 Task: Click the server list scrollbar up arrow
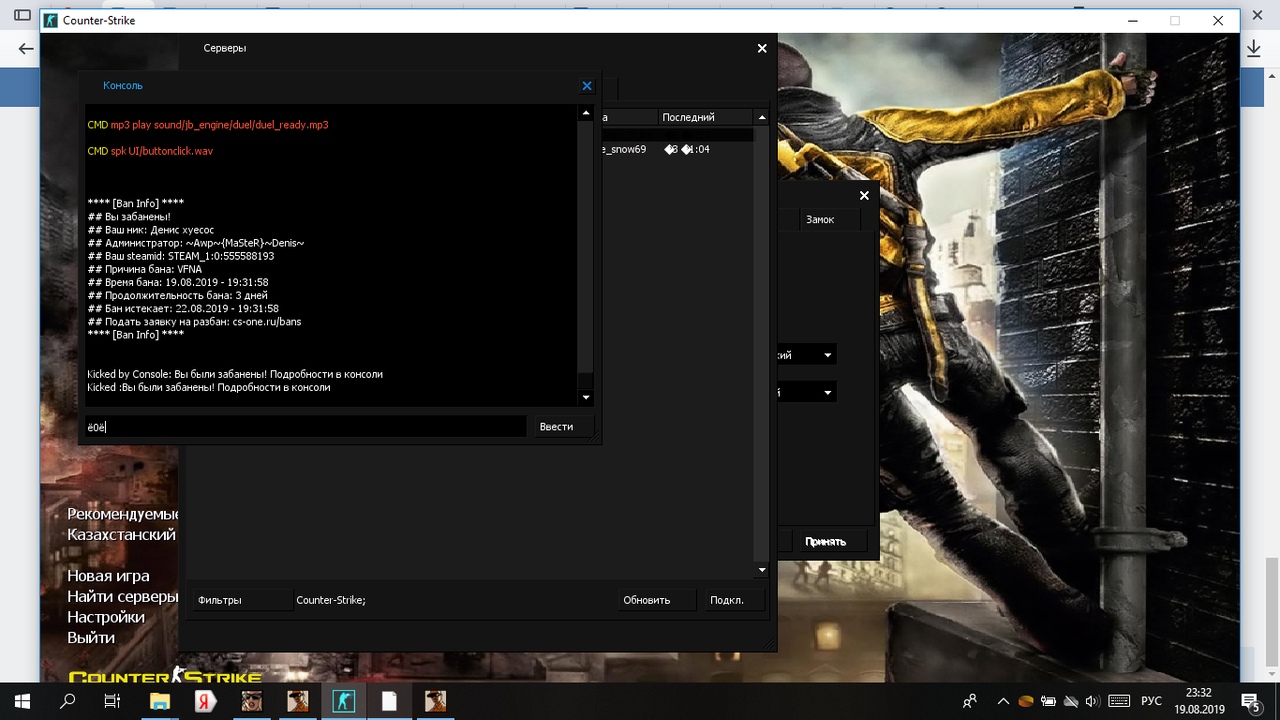pyautogui.click(x=762, y=117)
